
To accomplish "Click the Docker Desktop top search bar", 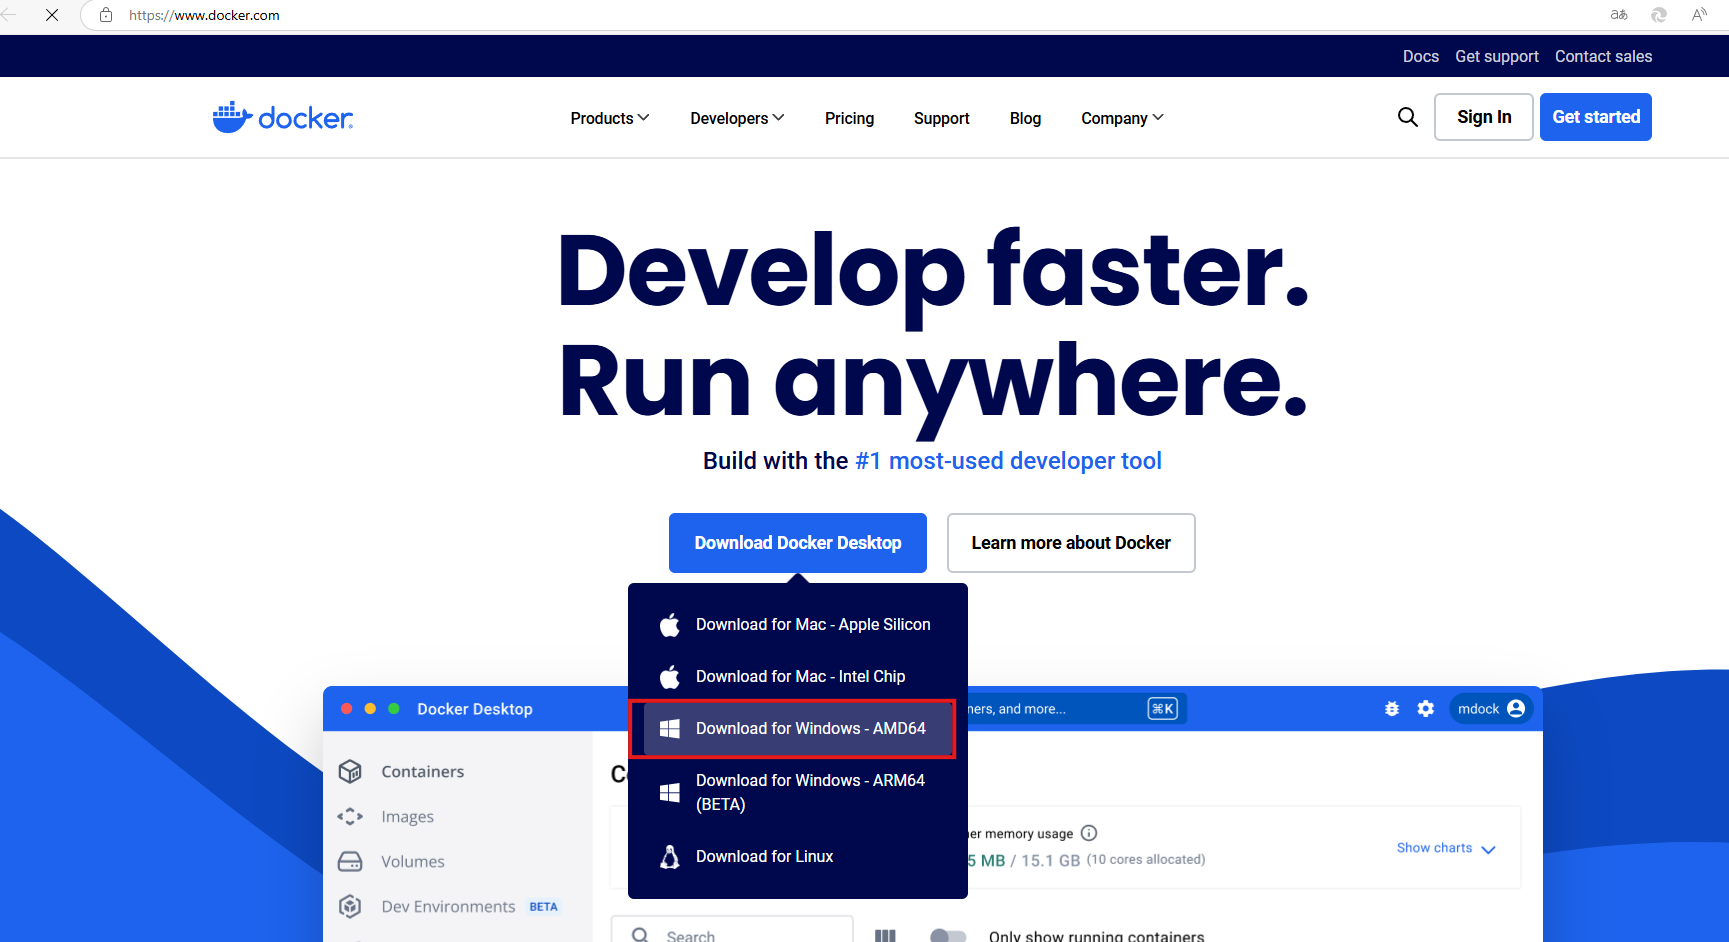I will pos(1075,709).
